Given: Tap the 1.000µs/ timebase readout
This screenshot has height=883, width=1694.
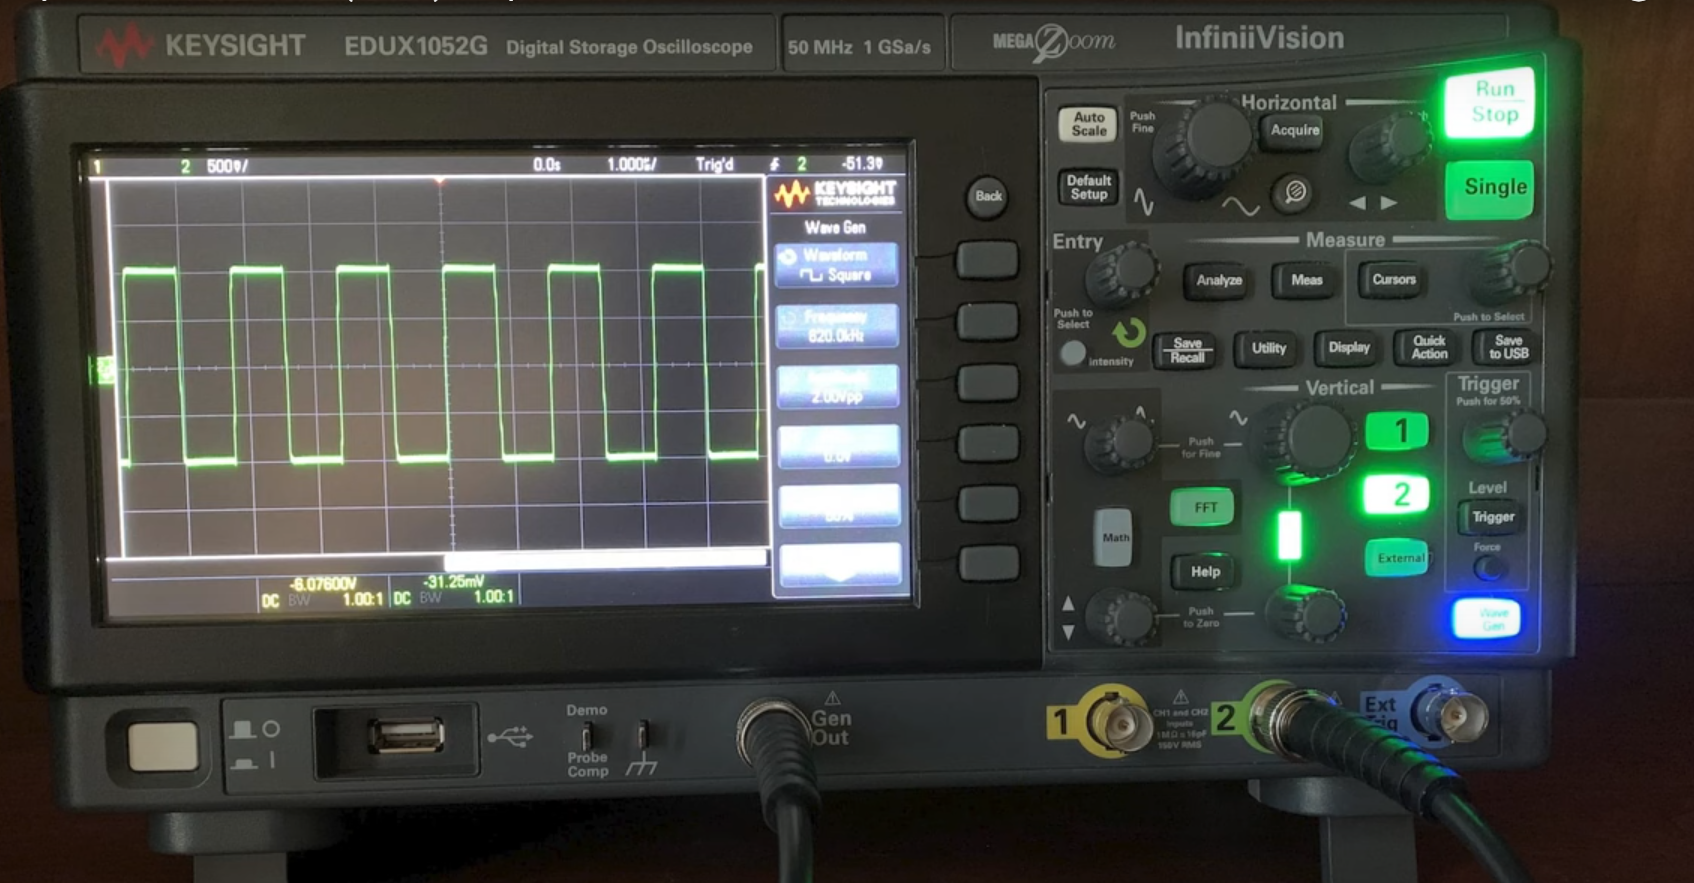Looking at the screenshot, I should (631, 164).
